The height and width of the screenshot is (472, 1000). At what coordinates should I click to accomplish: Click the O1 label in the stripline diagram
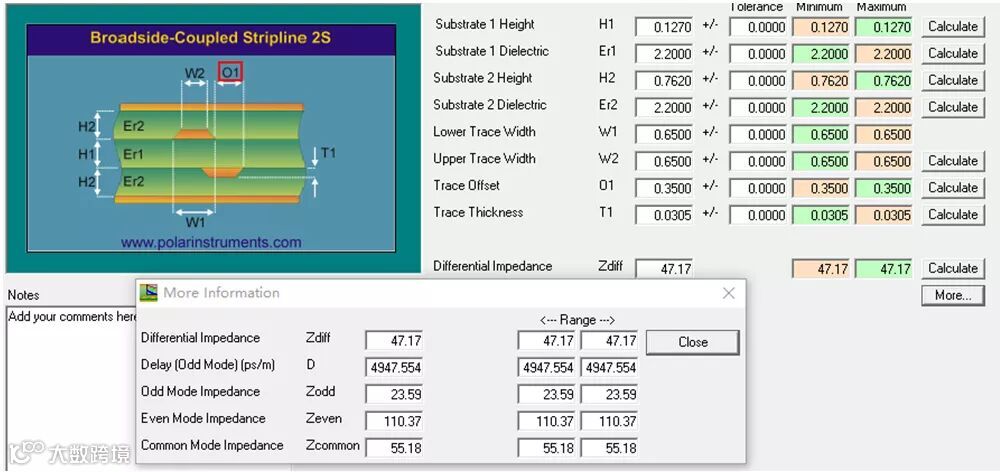[x=230, y=73]
